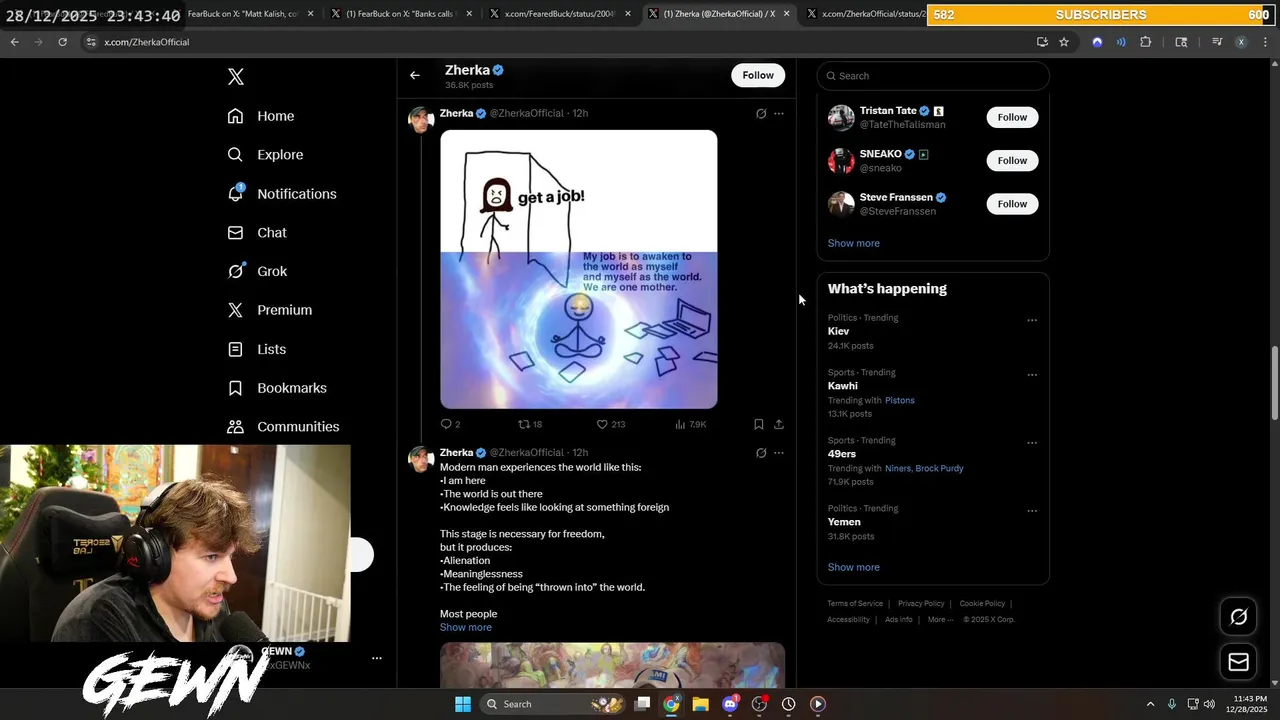Click taskbar Search box
Screen dimensions: 1280x720
coord(552,704)
